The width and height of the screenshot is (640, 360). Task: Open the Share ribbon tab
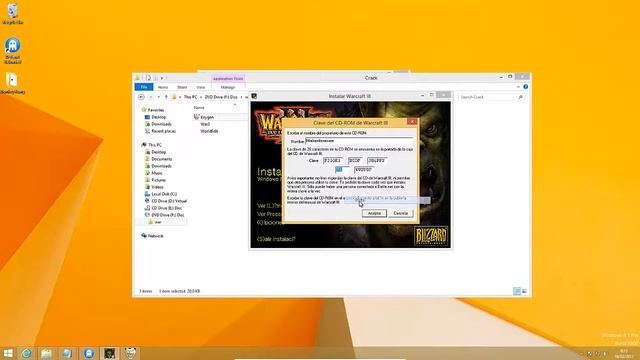182,87
